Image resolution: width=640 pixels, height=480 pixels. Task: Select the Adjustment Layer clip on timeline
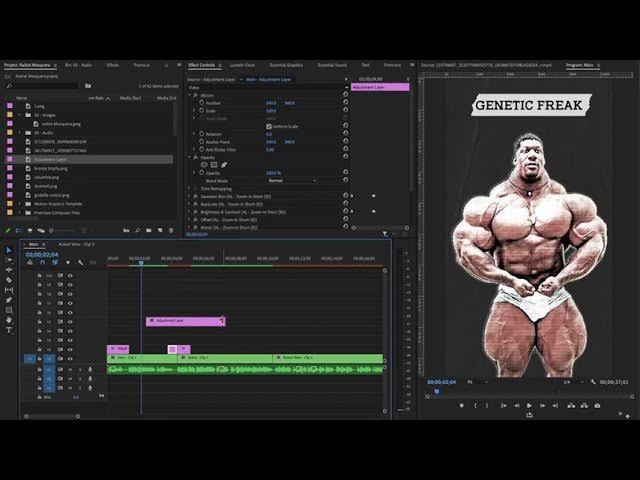(185, 321)
